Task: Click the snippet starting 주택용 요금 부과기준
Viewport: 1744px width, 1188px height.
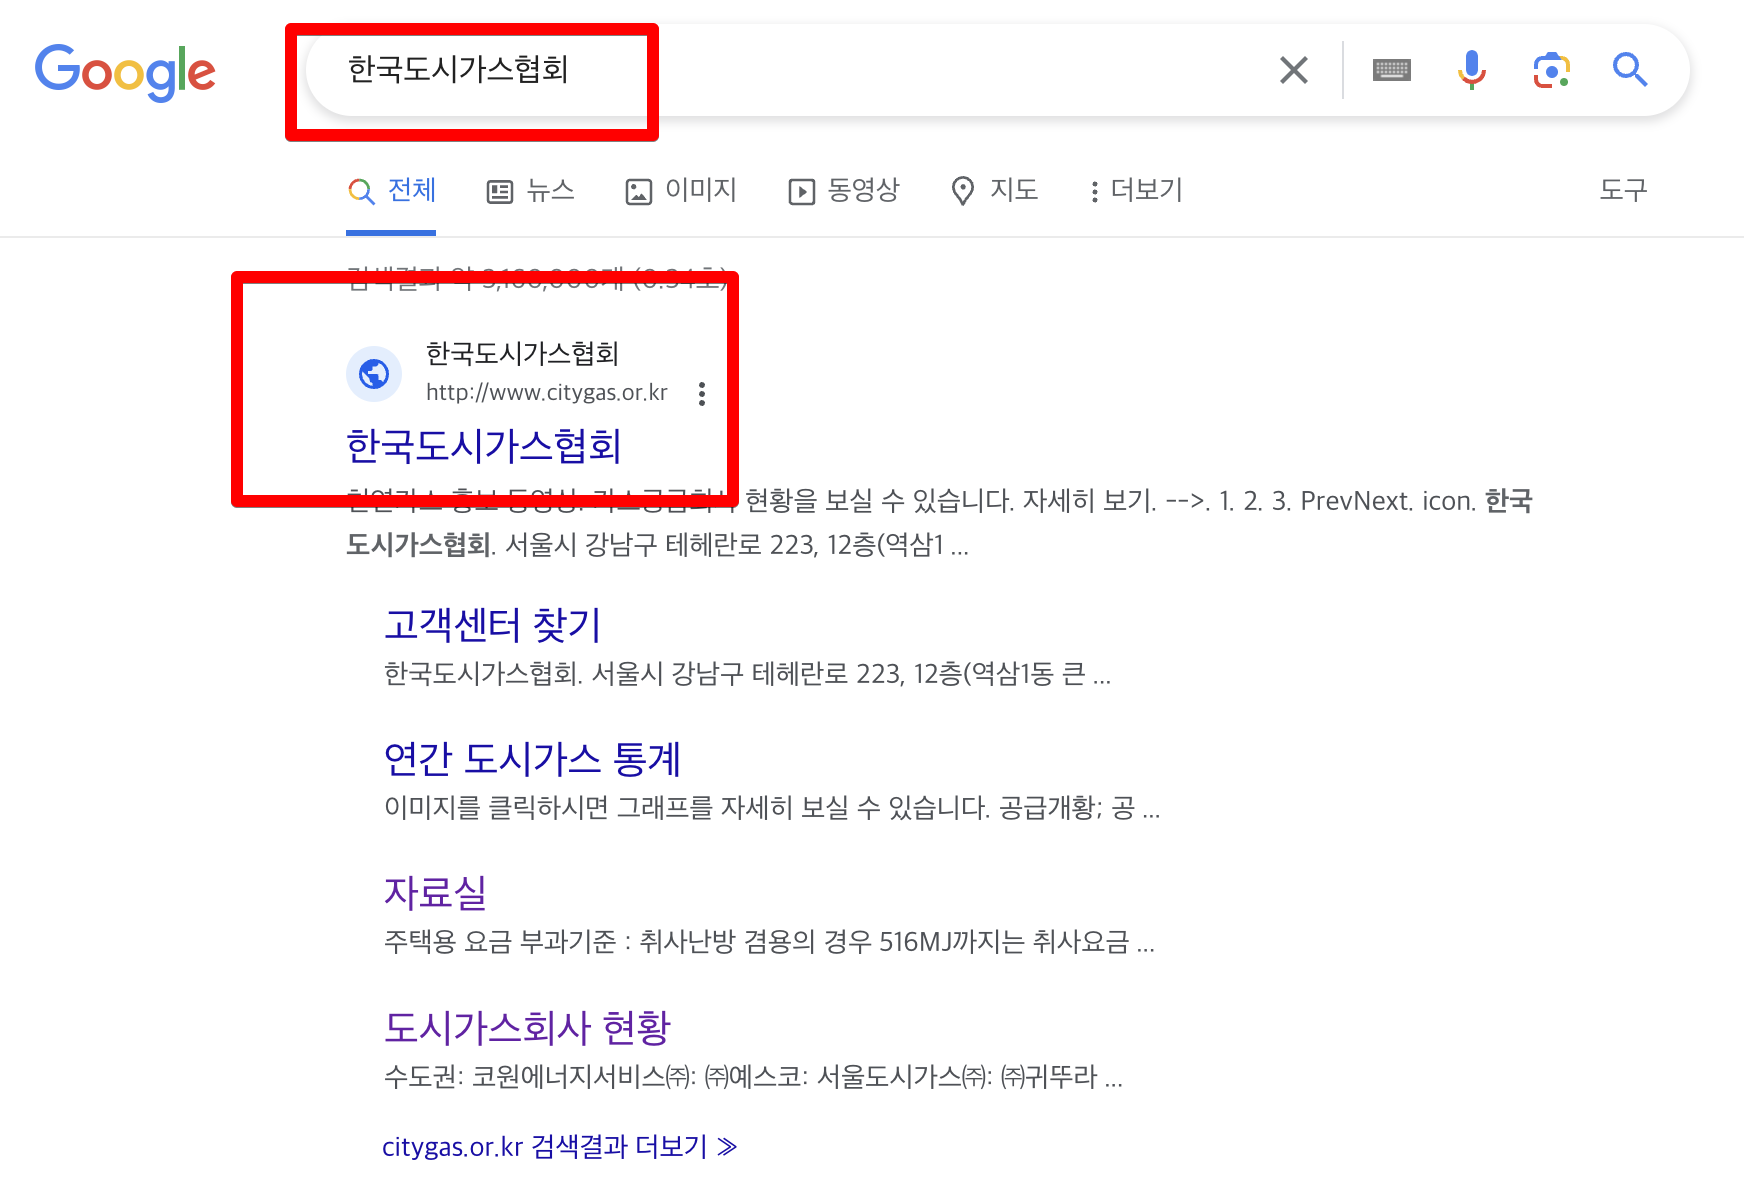Action: click(769, 942)
